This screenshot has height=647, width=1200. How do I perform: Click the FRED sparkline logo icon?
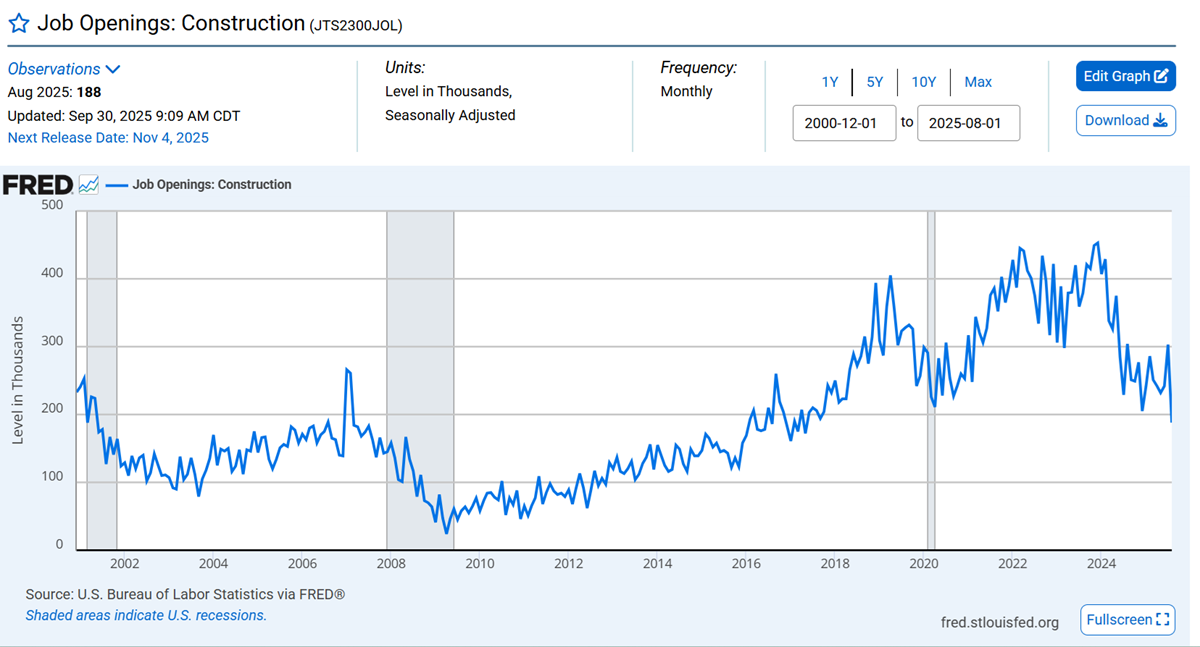coord(88,184)
